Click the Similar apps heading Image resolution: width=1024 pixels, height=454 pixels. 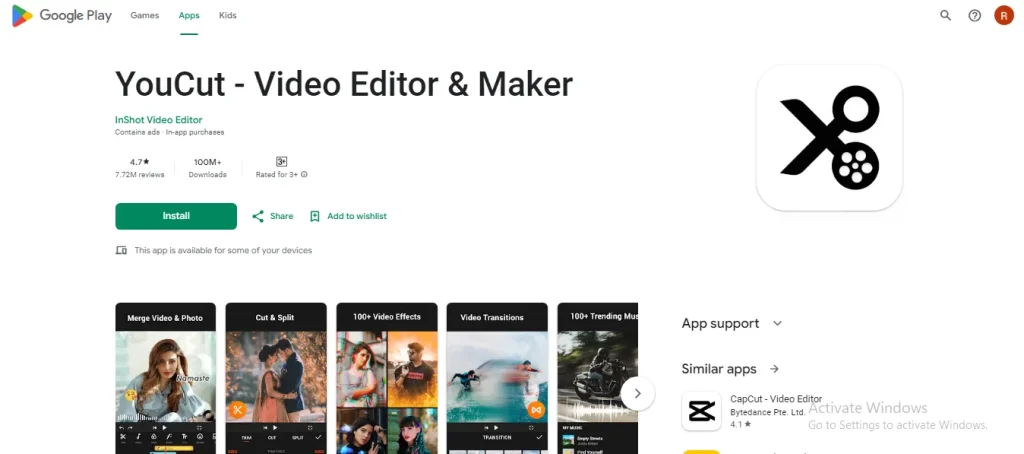click(x=719, y=369)
